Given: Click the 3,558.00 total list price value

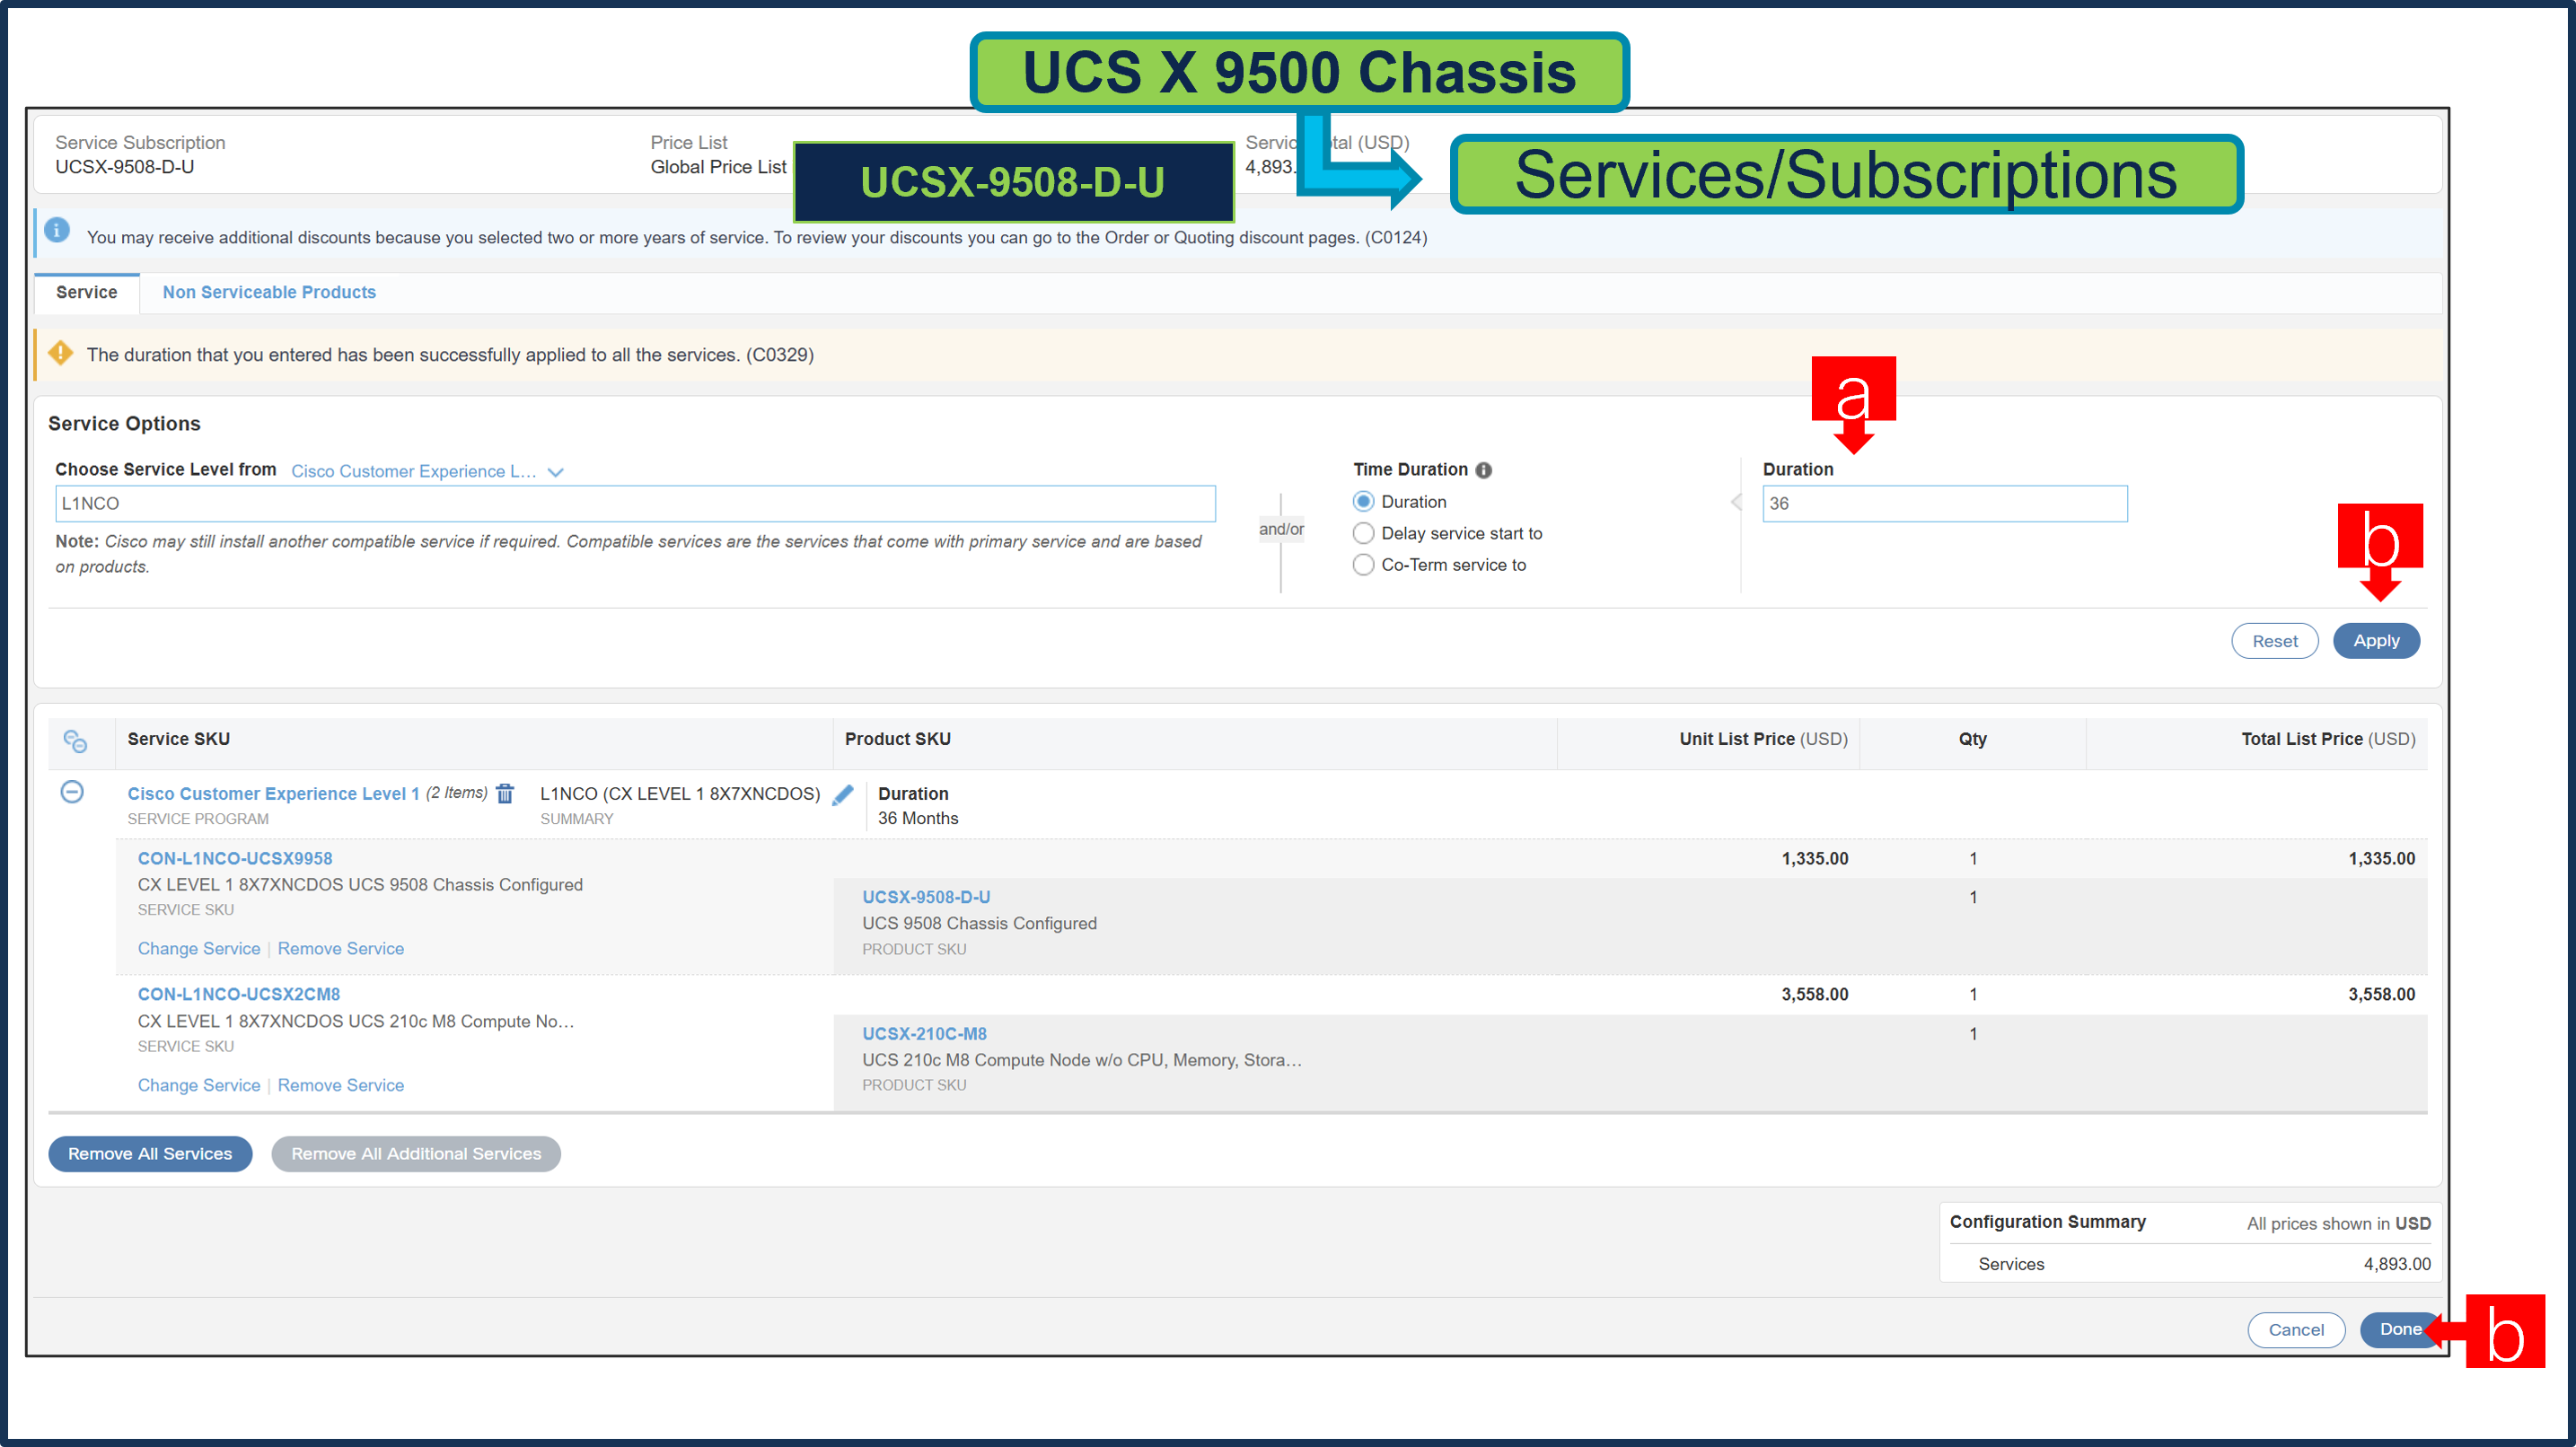Looking at the screenshot, I should tap(2381, 995).
